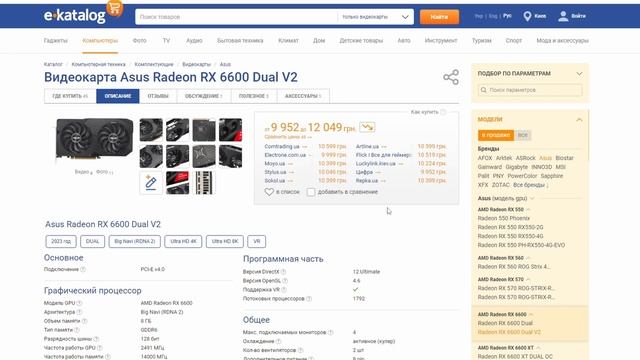Viewport: 640px width, 360px height.
Task: Click the help icon next to Объем памяти
Action: pos(84,321)
